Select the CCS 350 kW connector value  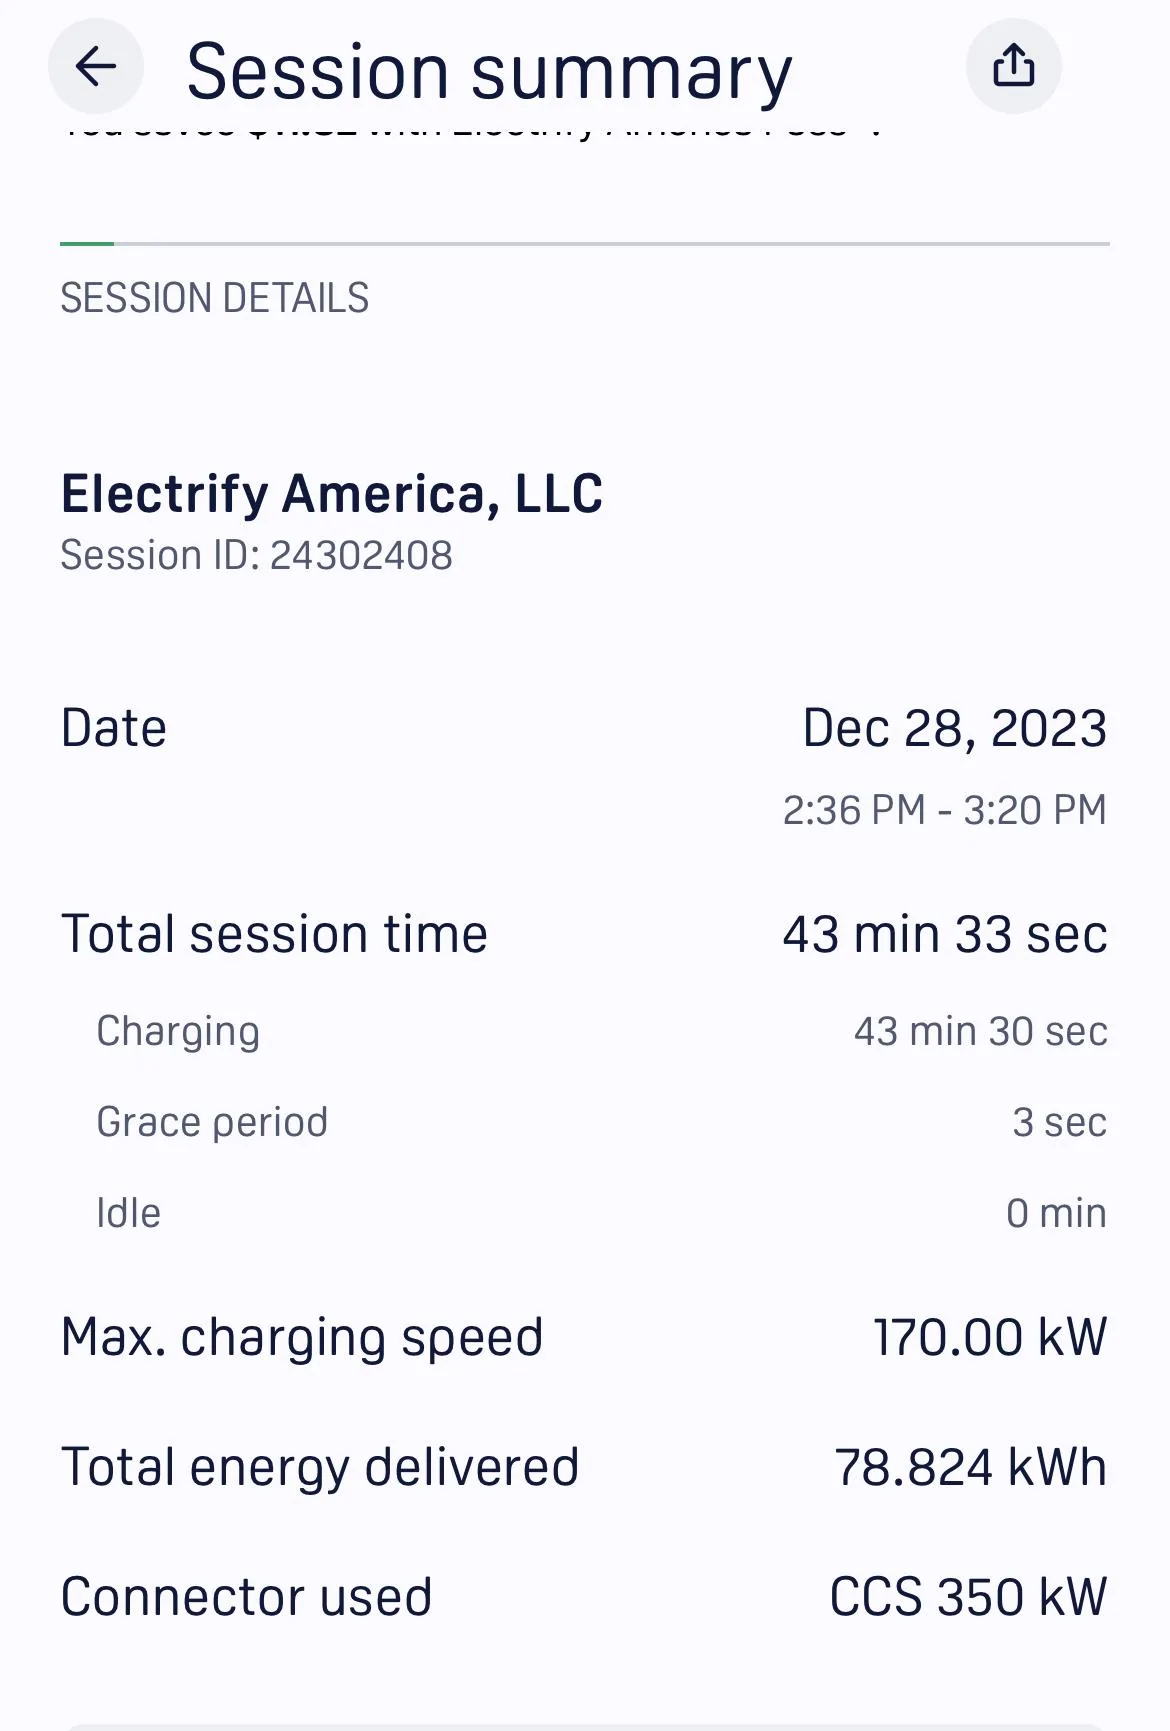tap(968, 1596)
